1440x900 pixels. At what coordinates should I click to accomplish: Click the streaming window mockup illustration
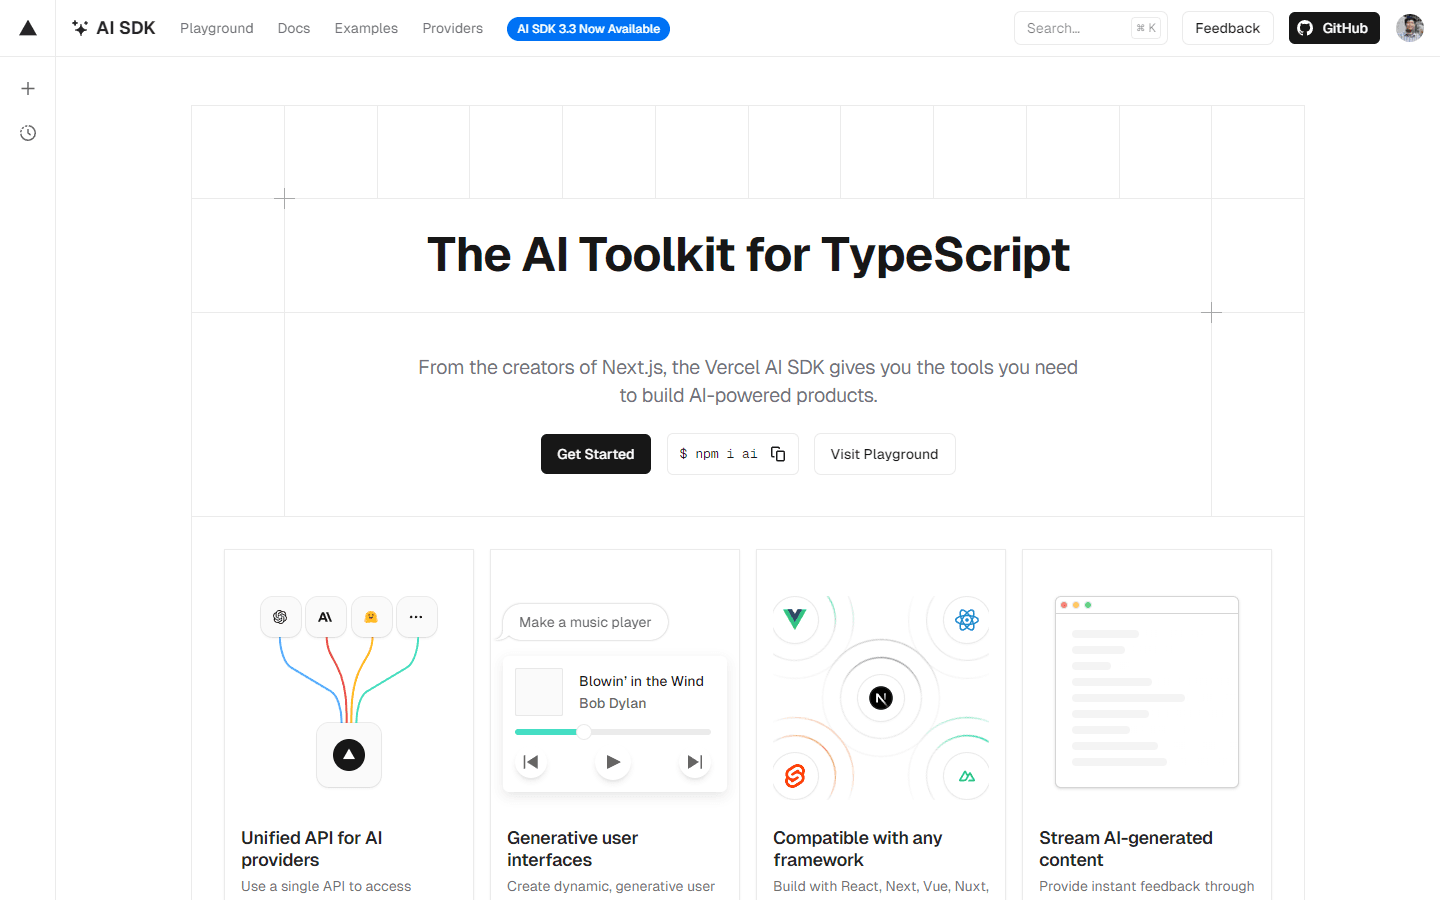click(x=1147, y=692)
